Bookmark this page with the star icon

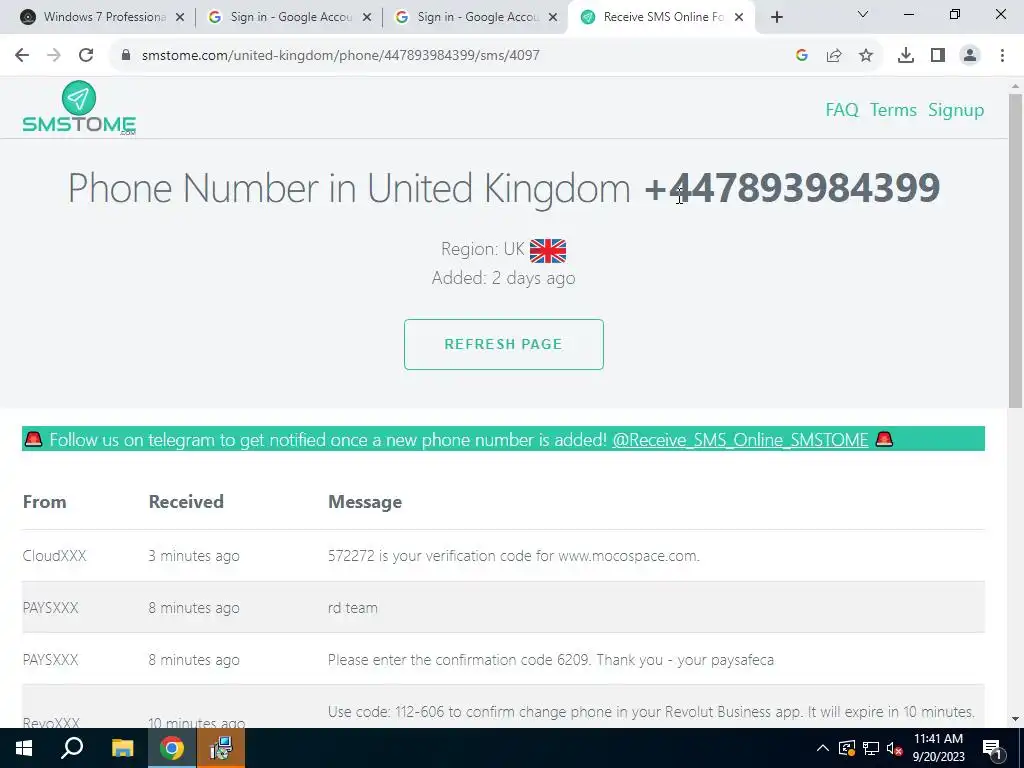(866, 56)
